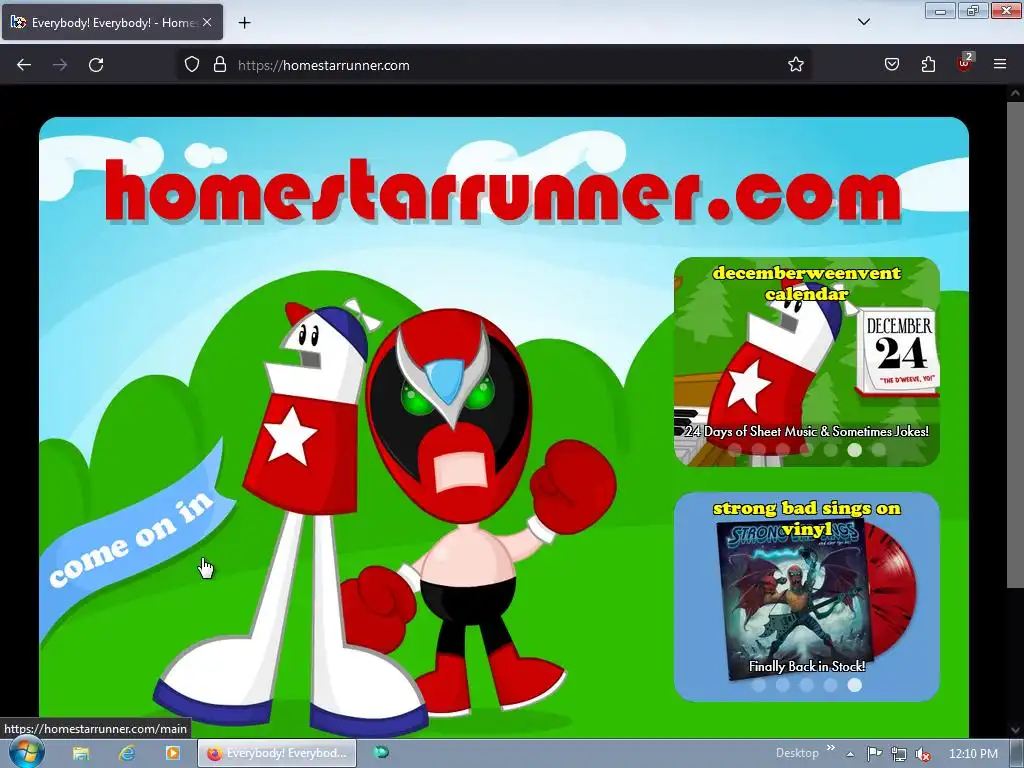This screenshot has width=1024, height=768.
Task: Open Firefox application hamburger menu
Action: [1000, 65]
